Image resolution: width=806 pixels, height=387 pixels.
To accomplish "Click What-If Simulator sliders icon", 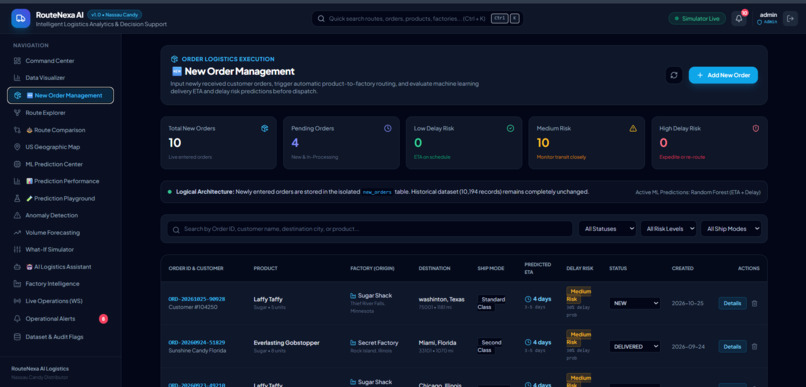I will coord(17,250).
